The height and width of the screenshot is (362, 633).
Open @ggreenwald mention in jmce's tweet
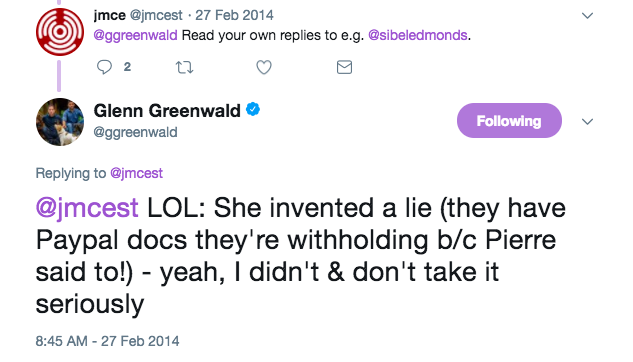coord(135,36)
